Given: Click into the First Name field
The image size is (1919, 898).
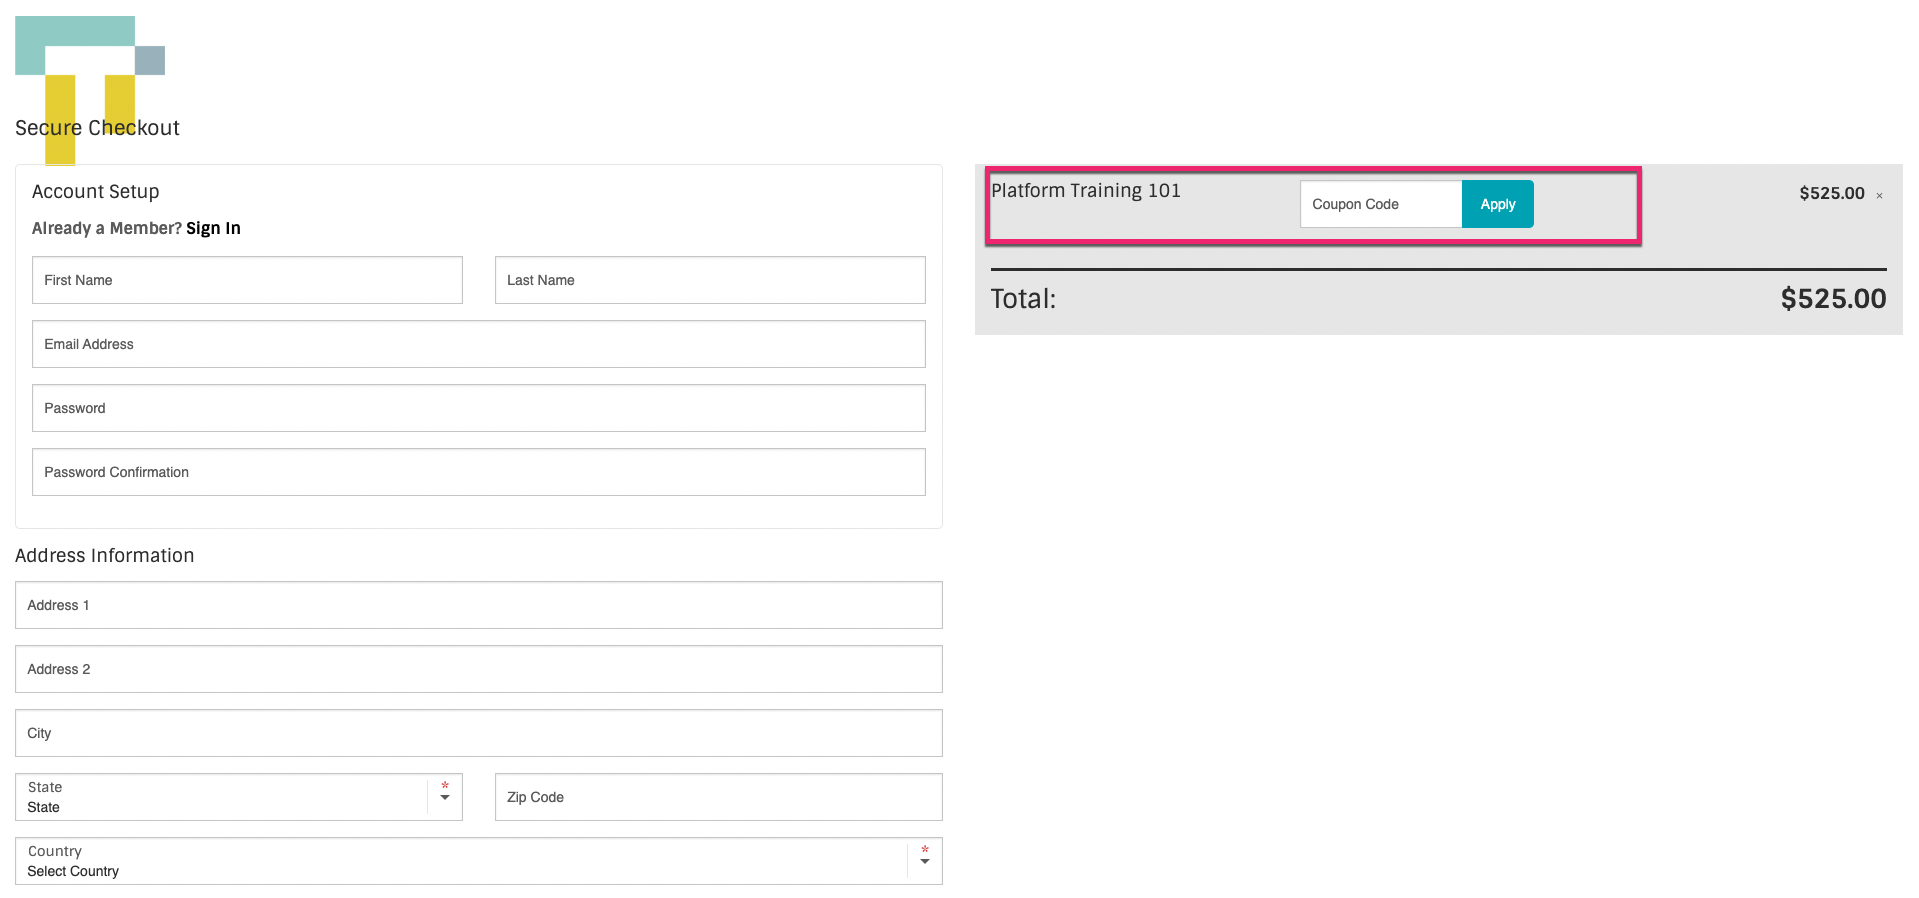Looking at the screenshot, I should tap(247, 280).
